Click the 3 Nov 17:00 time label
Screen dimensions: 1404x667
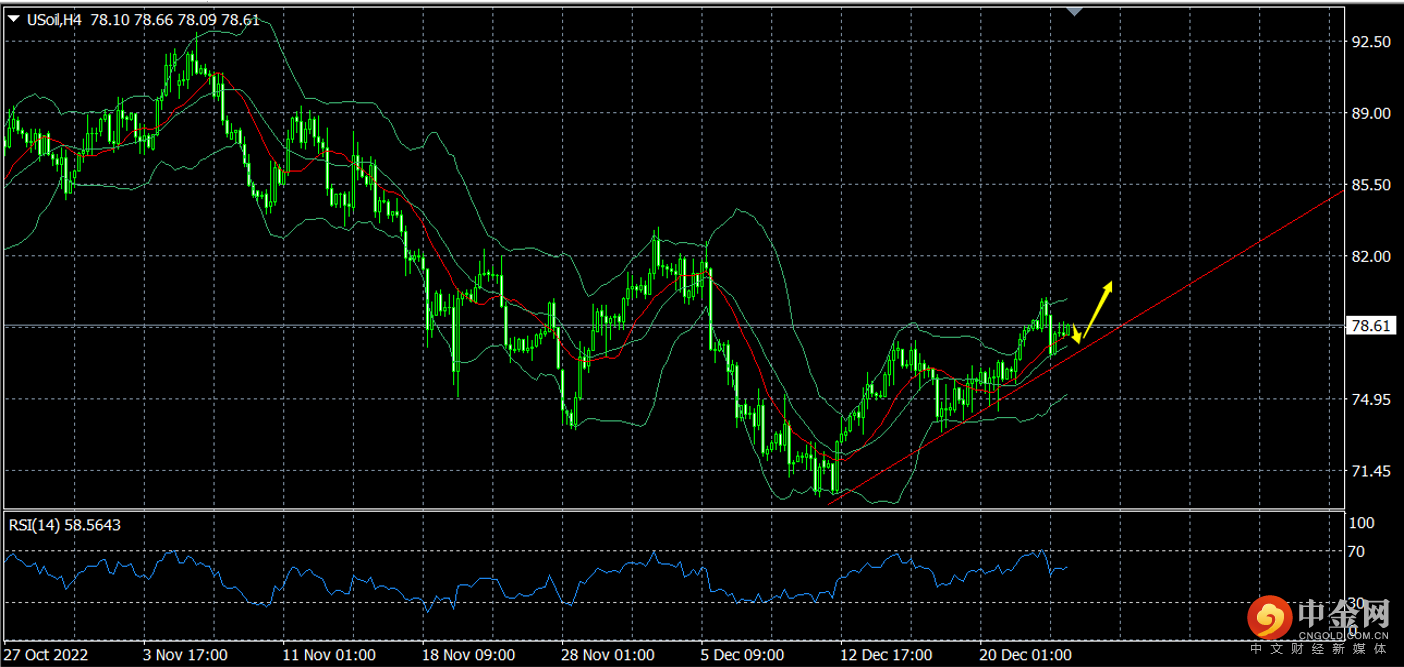click(185, 655)
